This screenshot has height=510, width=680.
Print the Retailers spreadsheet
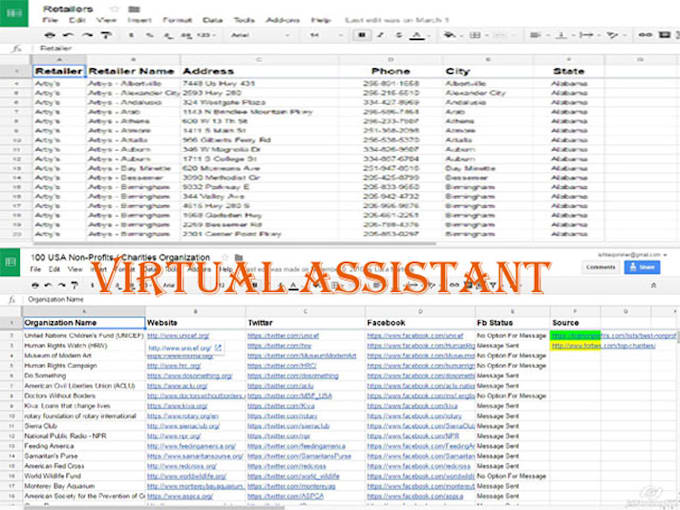click(x=50, y=35)
